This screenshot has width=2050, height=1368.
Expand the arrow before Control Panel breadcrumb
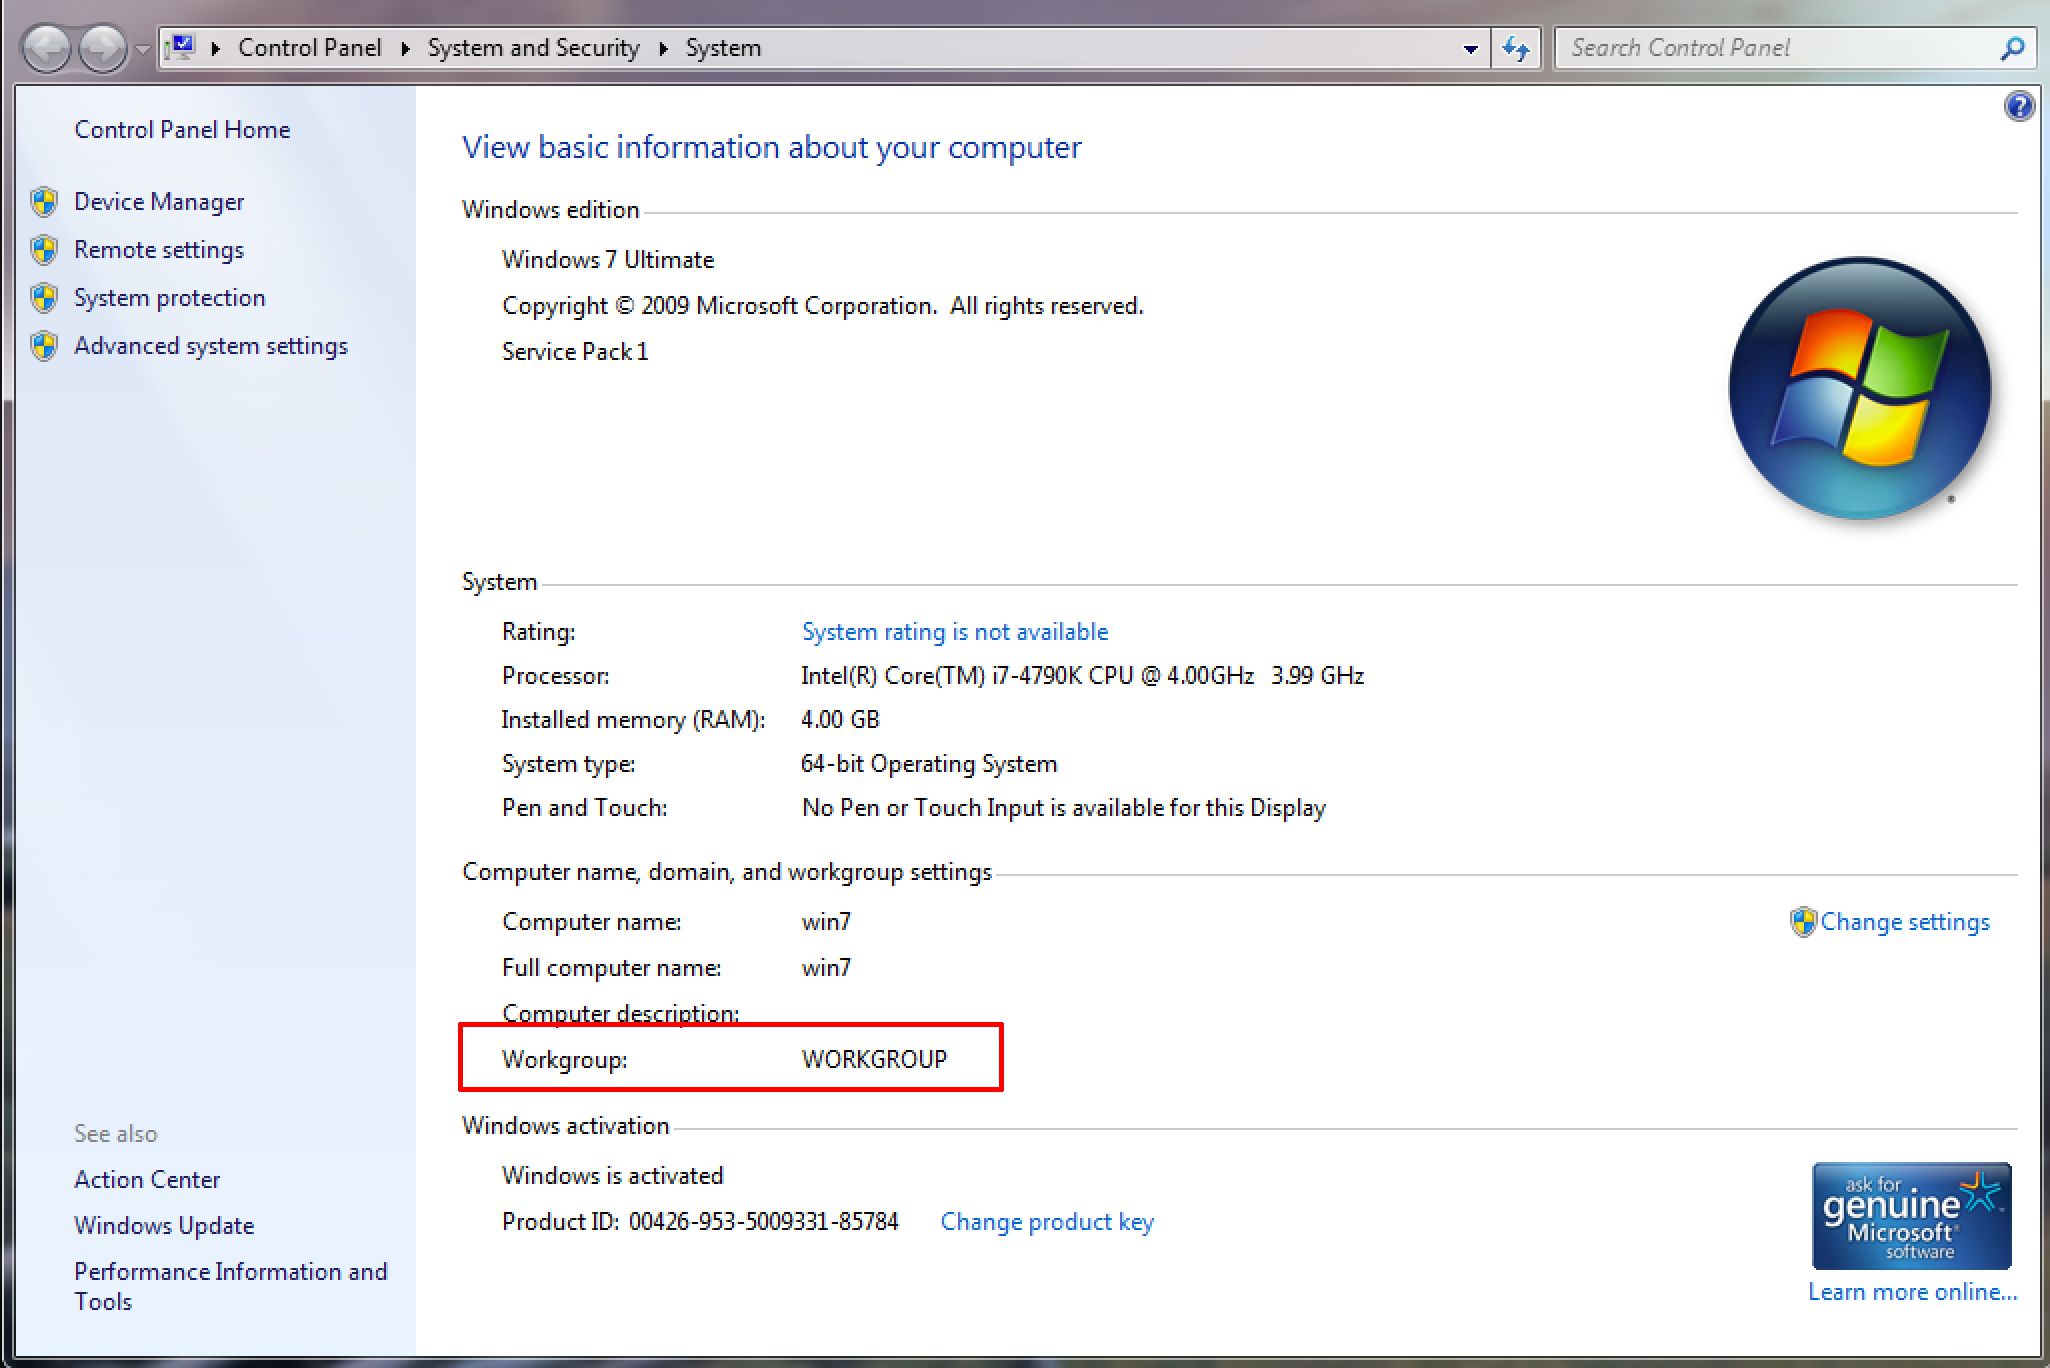pyautogui.click(x=215, y=48)
